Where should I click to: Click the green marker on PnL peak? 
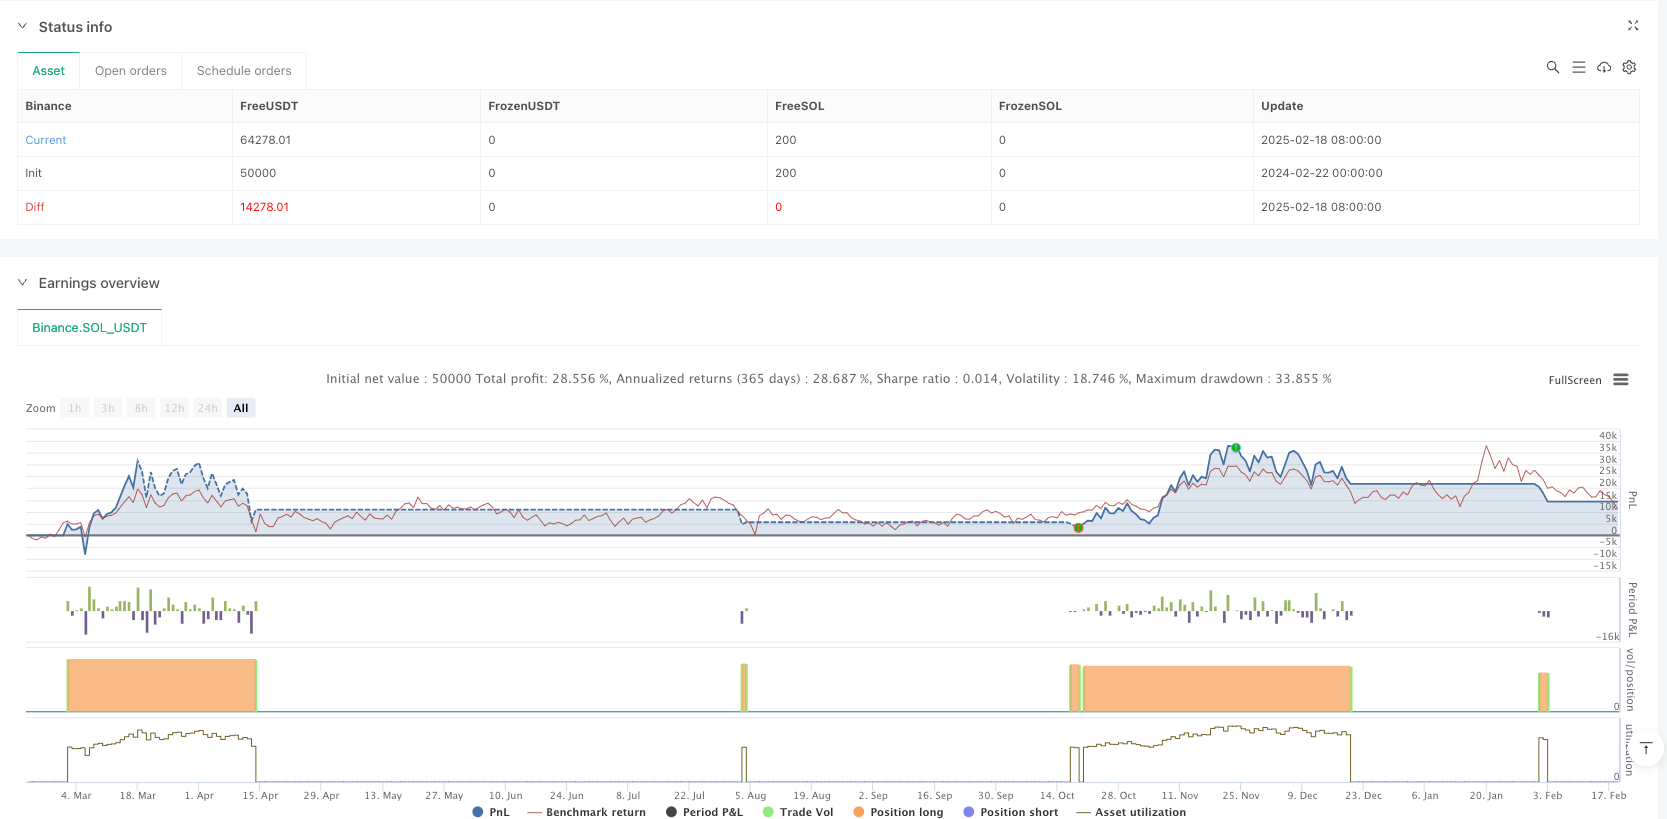(1236, 448)
